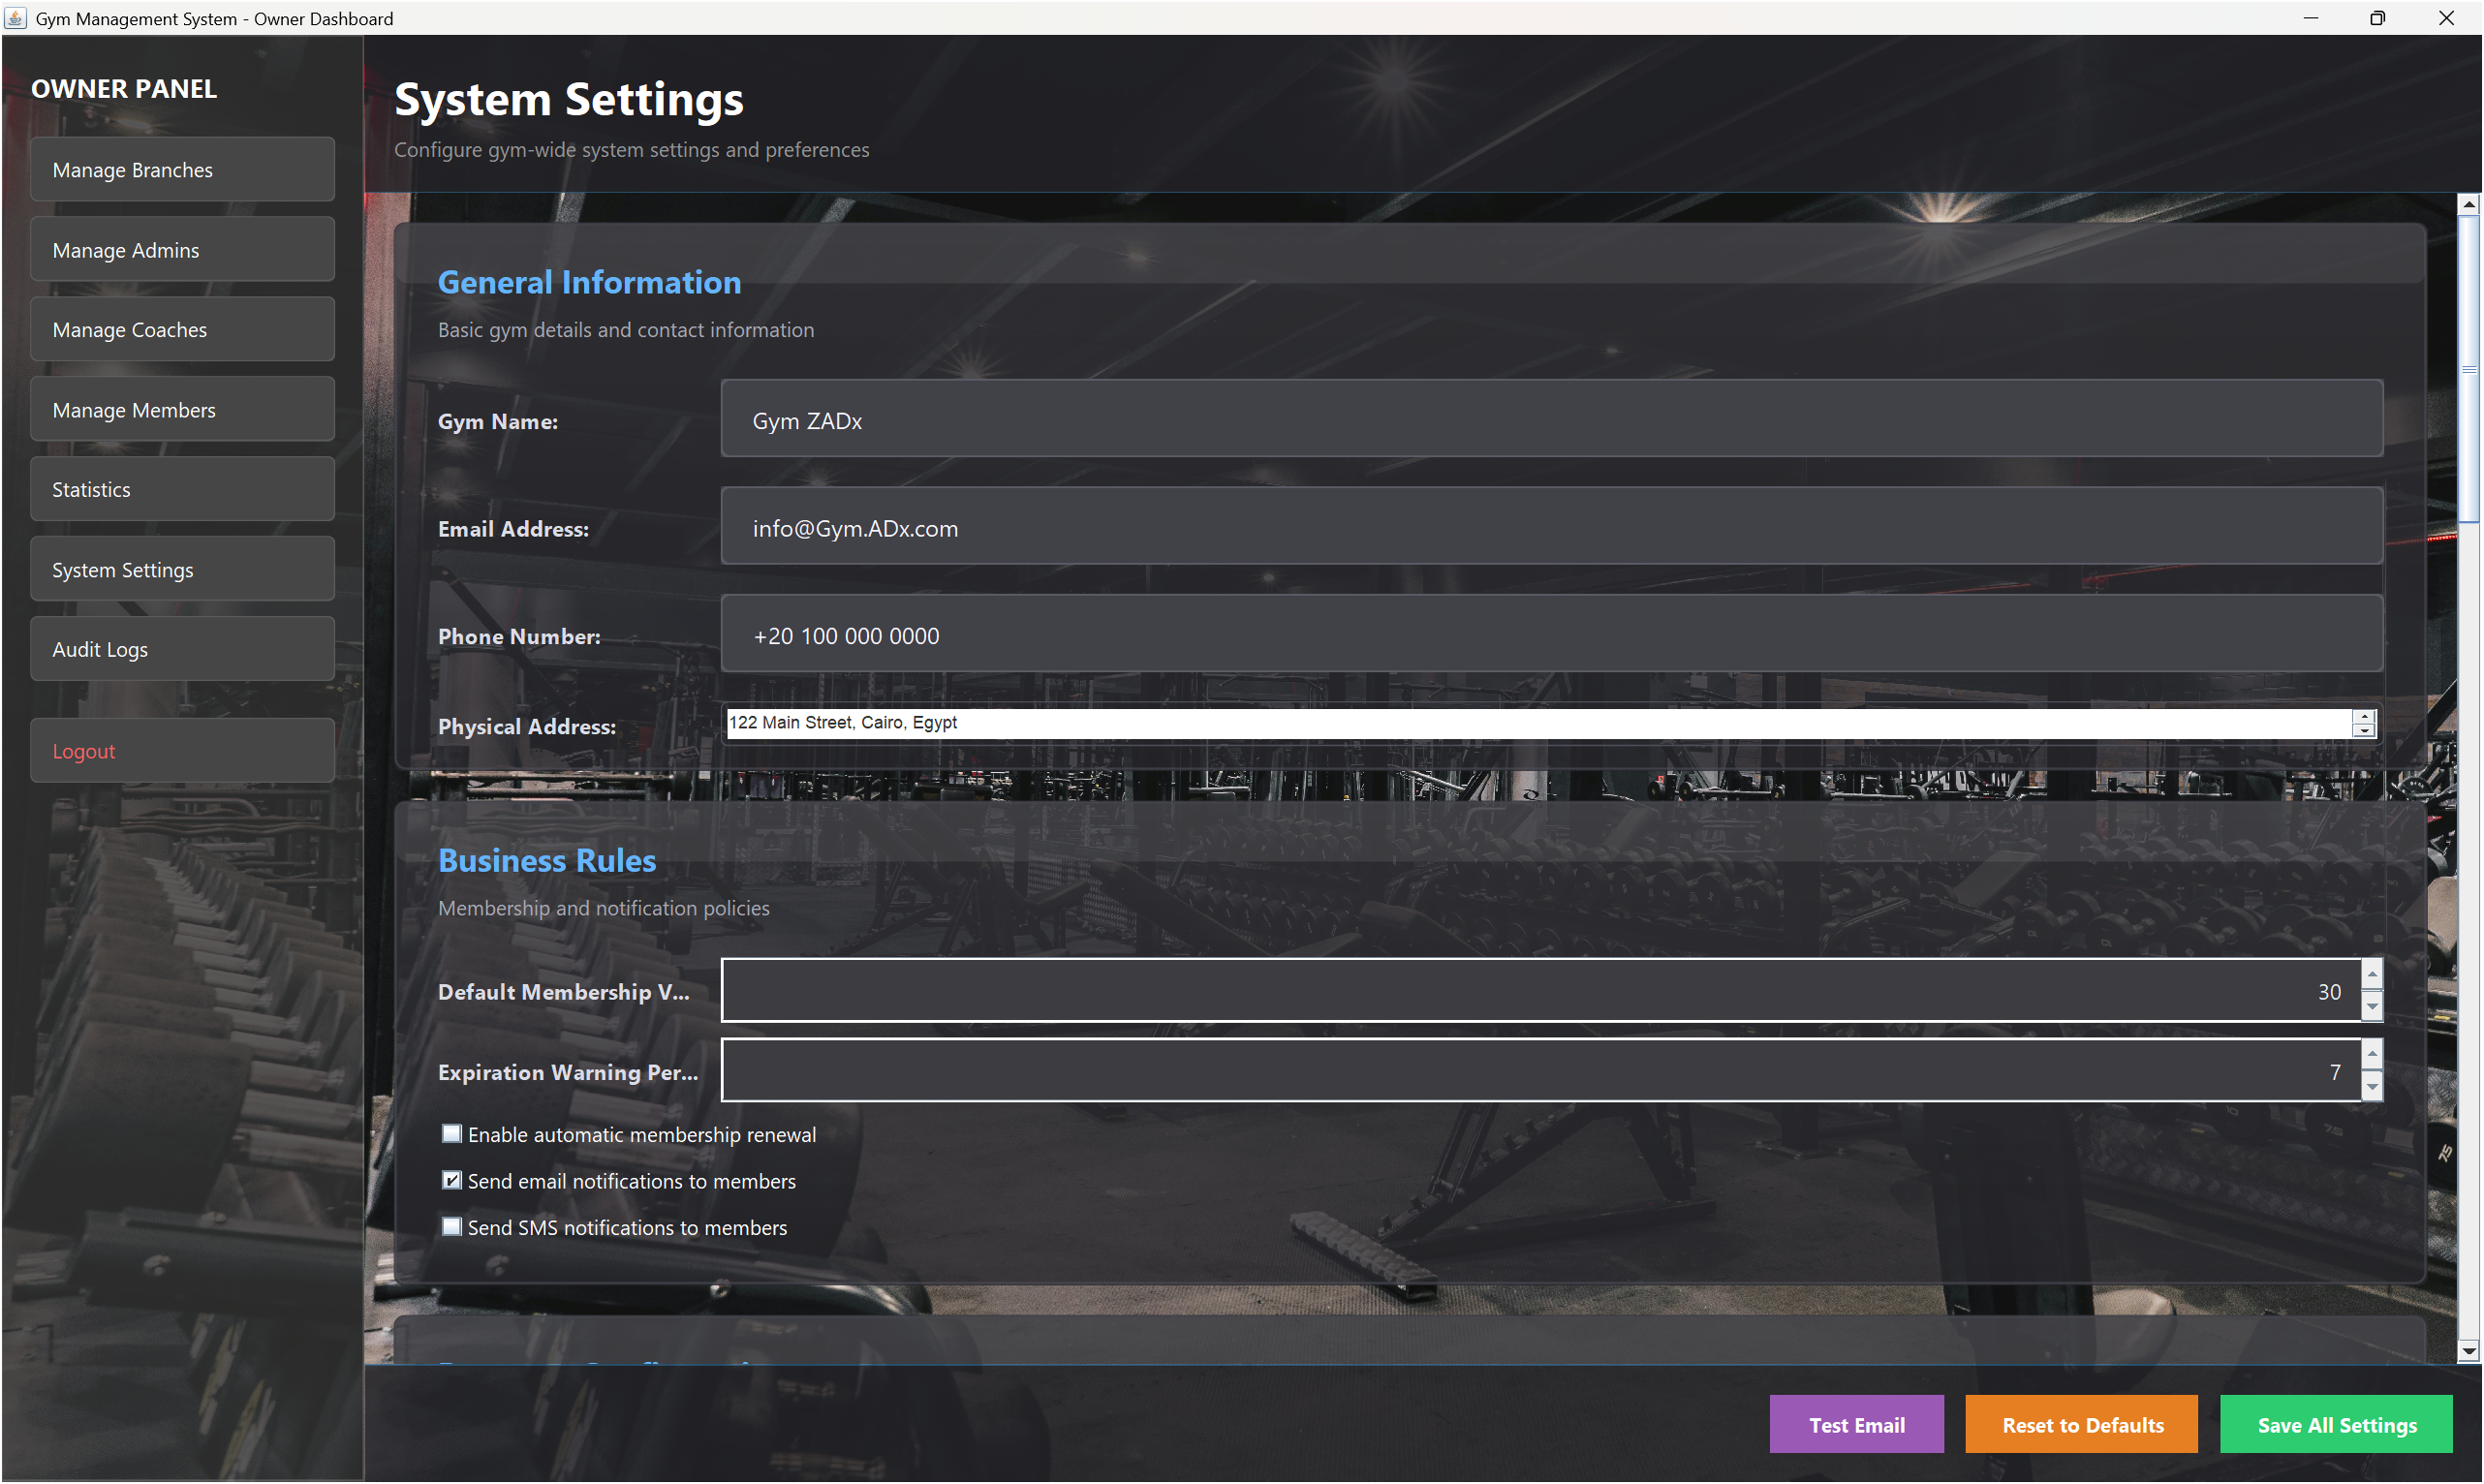The image size is (2484, 1484).
Task: Open Manage Branches from the owner panel
Action: pos(182,169)
